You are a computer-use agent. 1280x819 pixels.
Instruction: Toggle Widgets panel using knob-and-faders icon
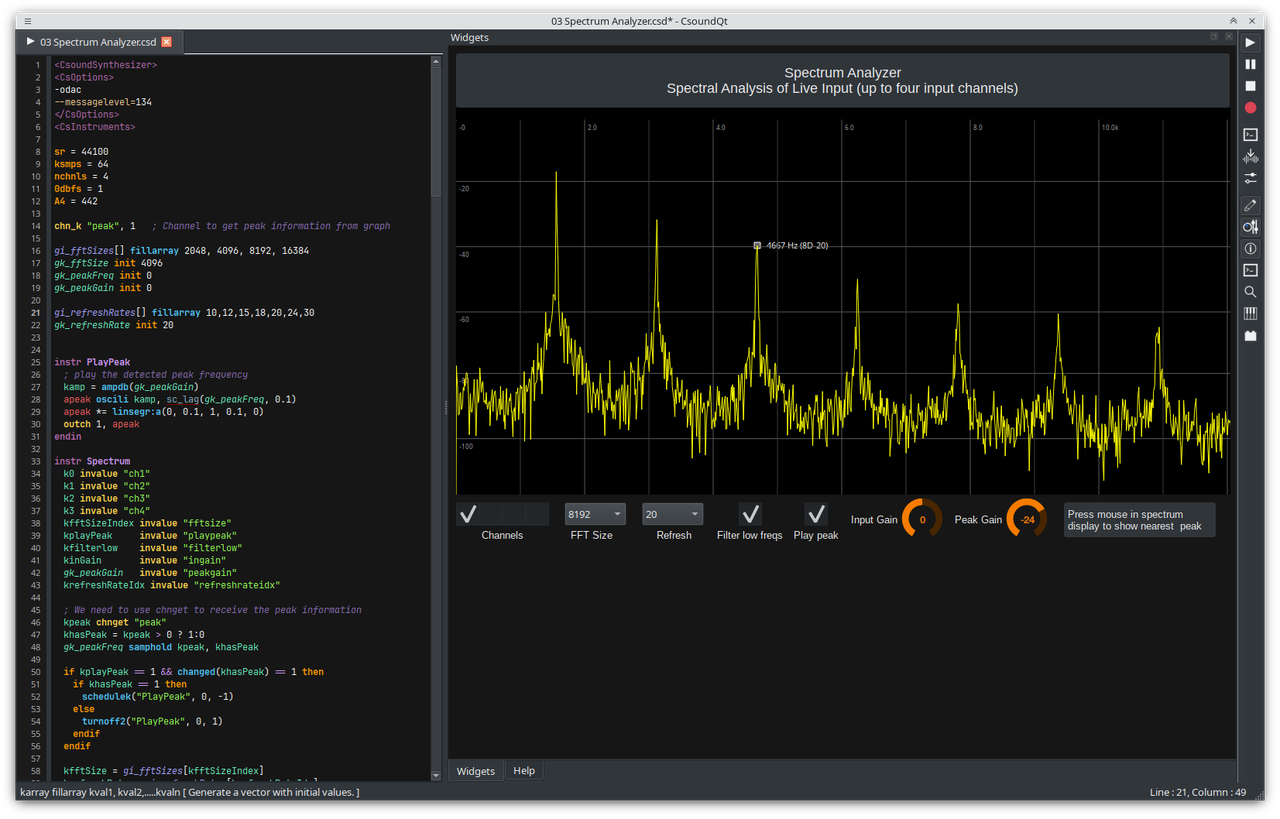(1250, 227)
